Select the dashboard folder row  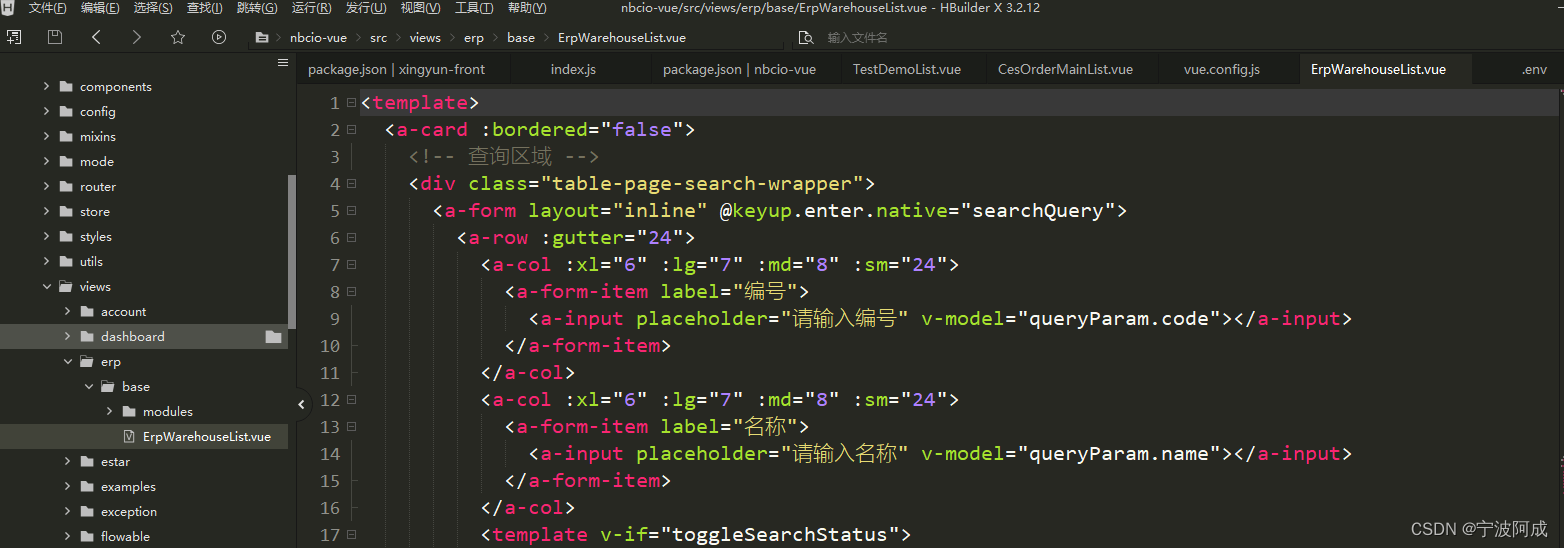coord(144,337)
